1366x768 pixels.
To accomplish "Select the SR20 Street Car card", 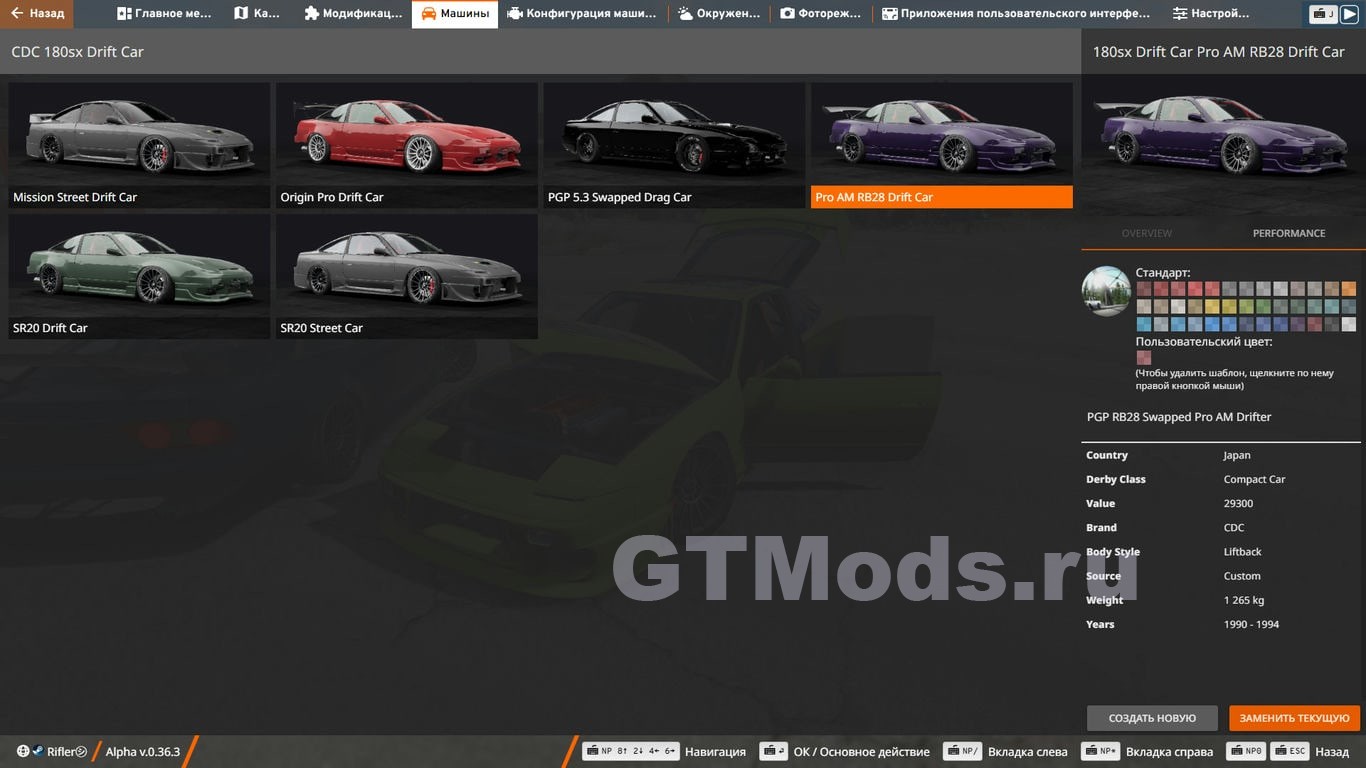I will pyautogui.click(x=407, y=276).
